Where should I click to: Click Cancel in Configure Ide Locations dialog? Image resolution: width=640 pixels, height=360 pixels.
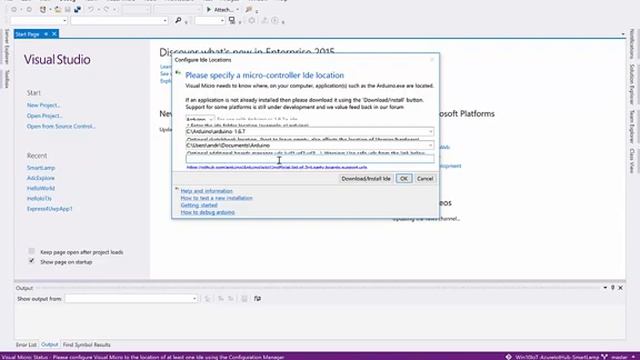pos(424,178)
